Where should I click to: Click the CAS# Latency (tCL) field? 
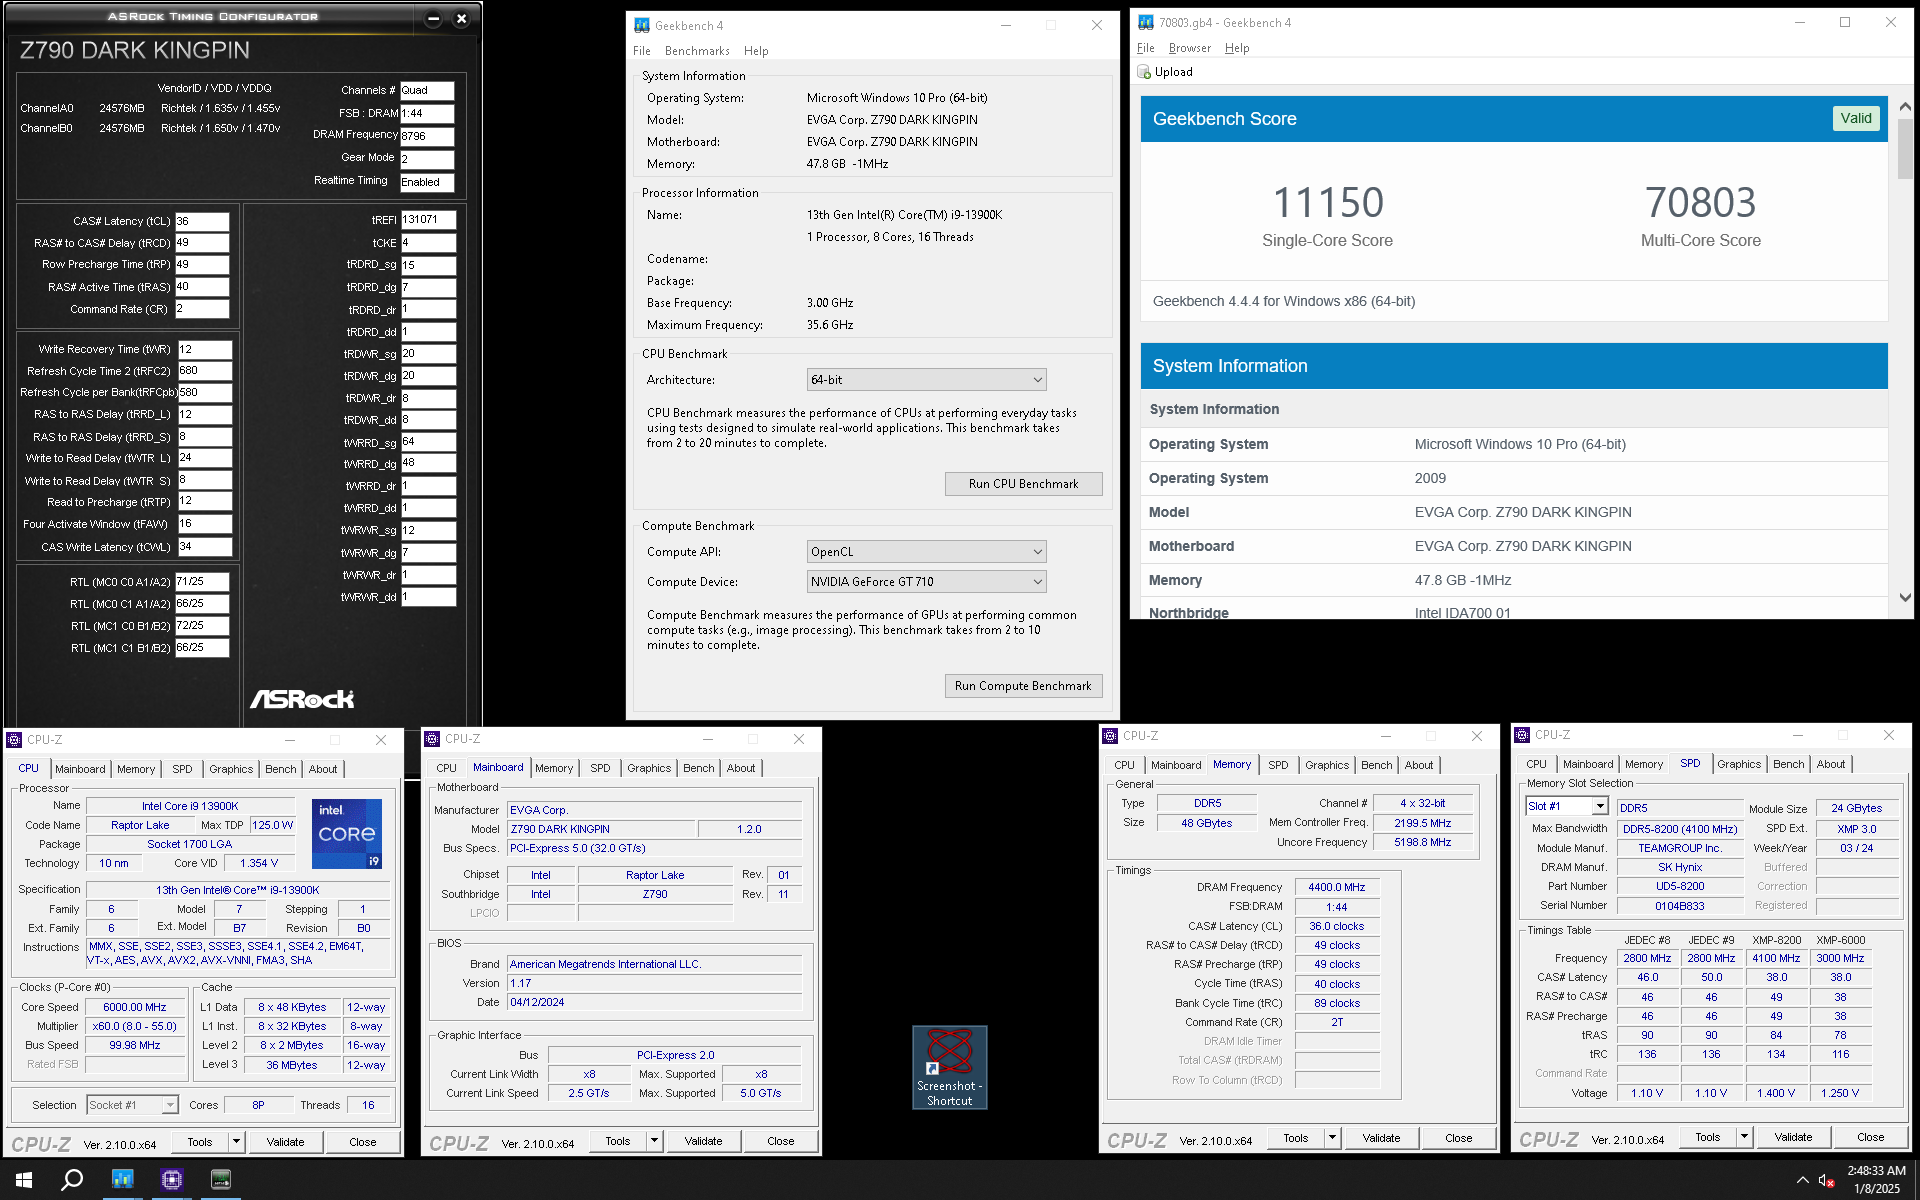[202, 222]
